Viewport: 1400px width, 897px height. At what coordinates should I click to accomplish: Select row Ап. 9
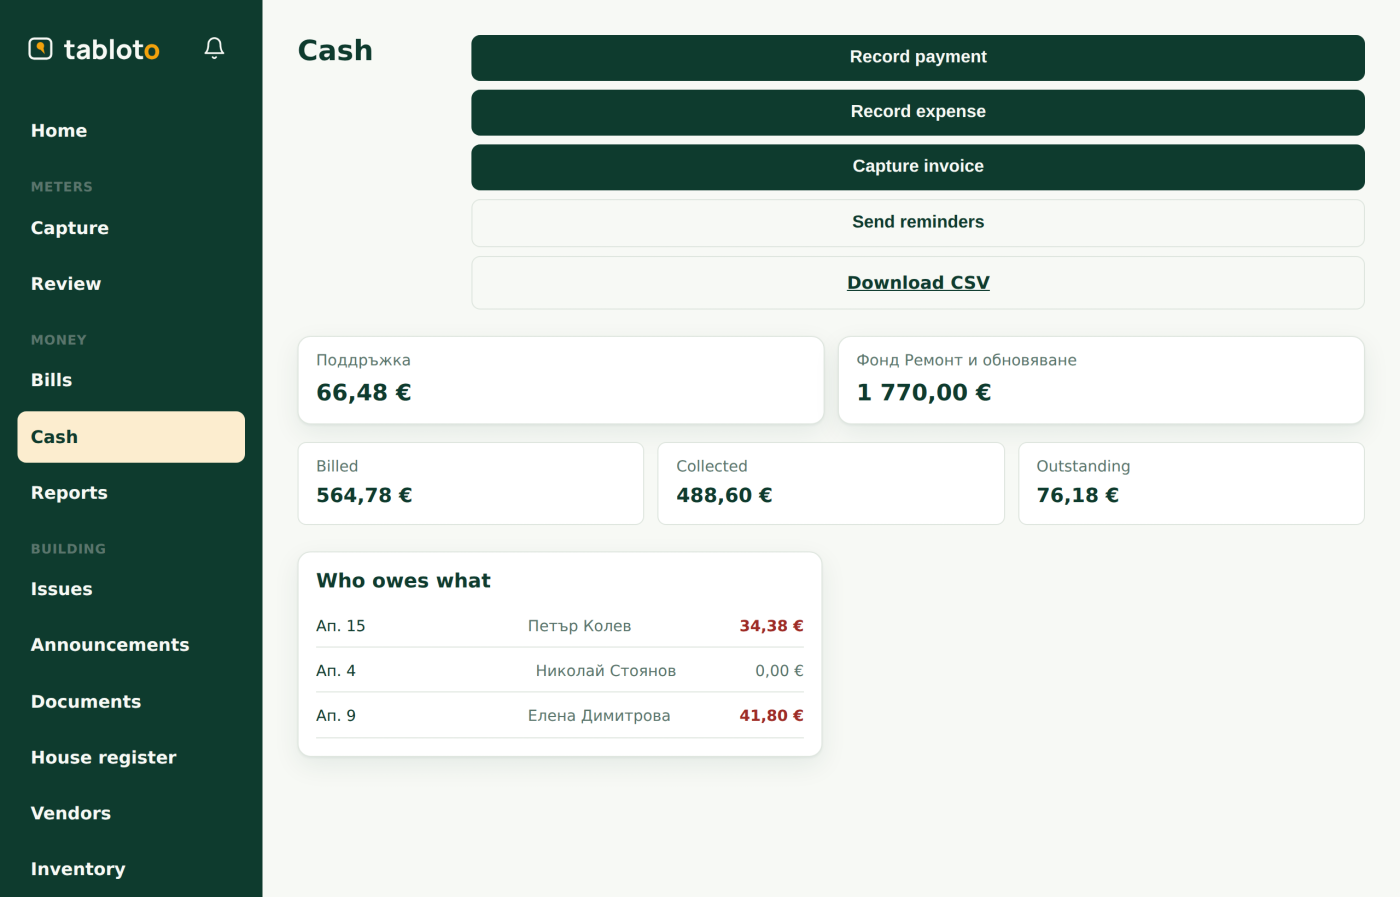pos(560,716)
